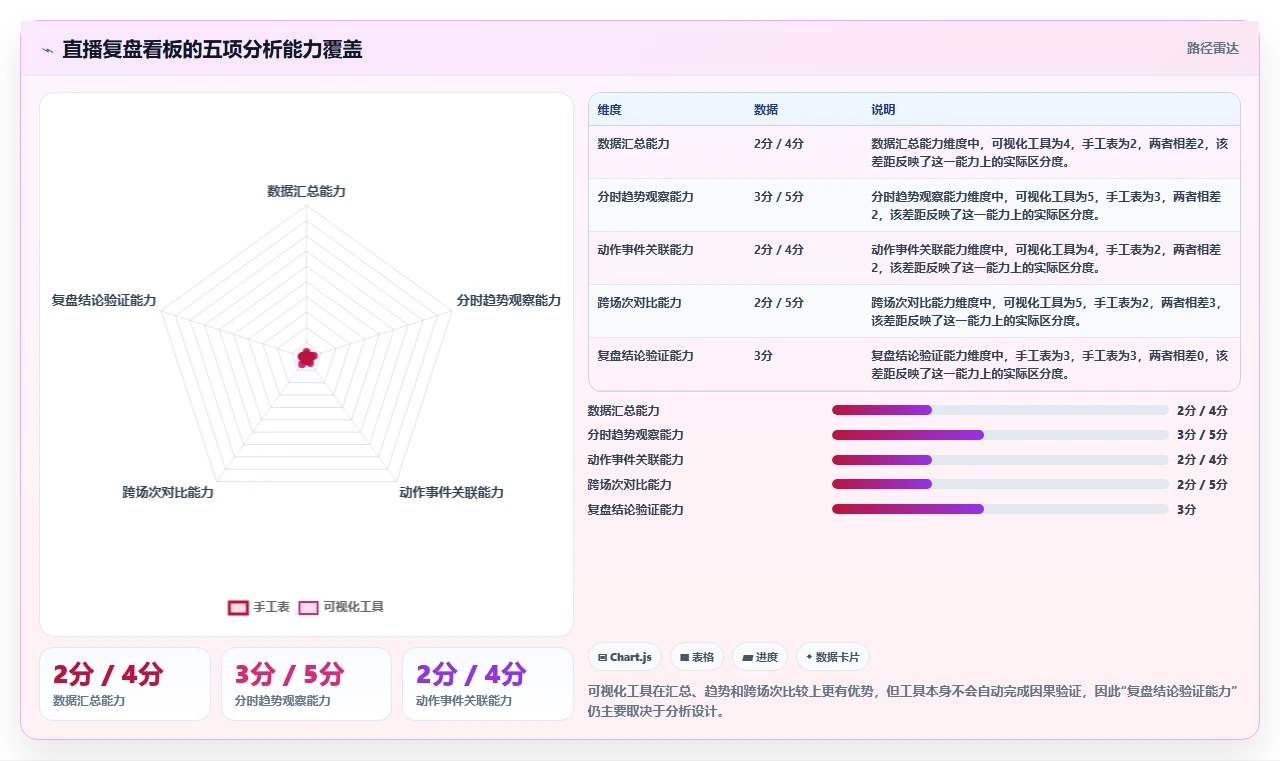Click the 3分 value beside the last progress bar
Viewport: 1280px width, 761px height.
coord(1187,509)
